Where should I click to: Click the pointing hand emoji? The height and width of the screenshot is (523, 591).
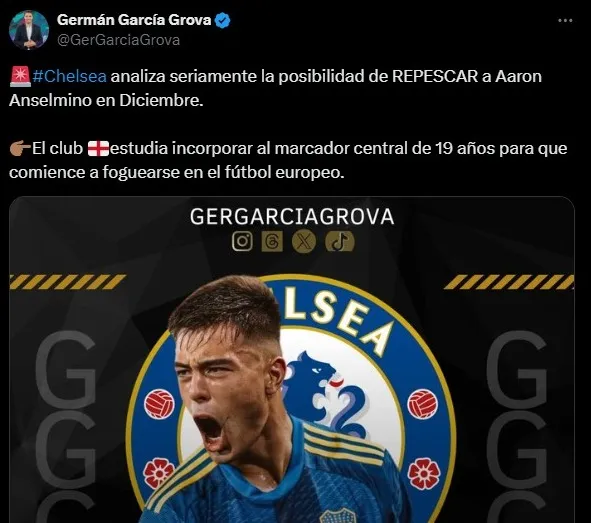[x=20, y=148]
